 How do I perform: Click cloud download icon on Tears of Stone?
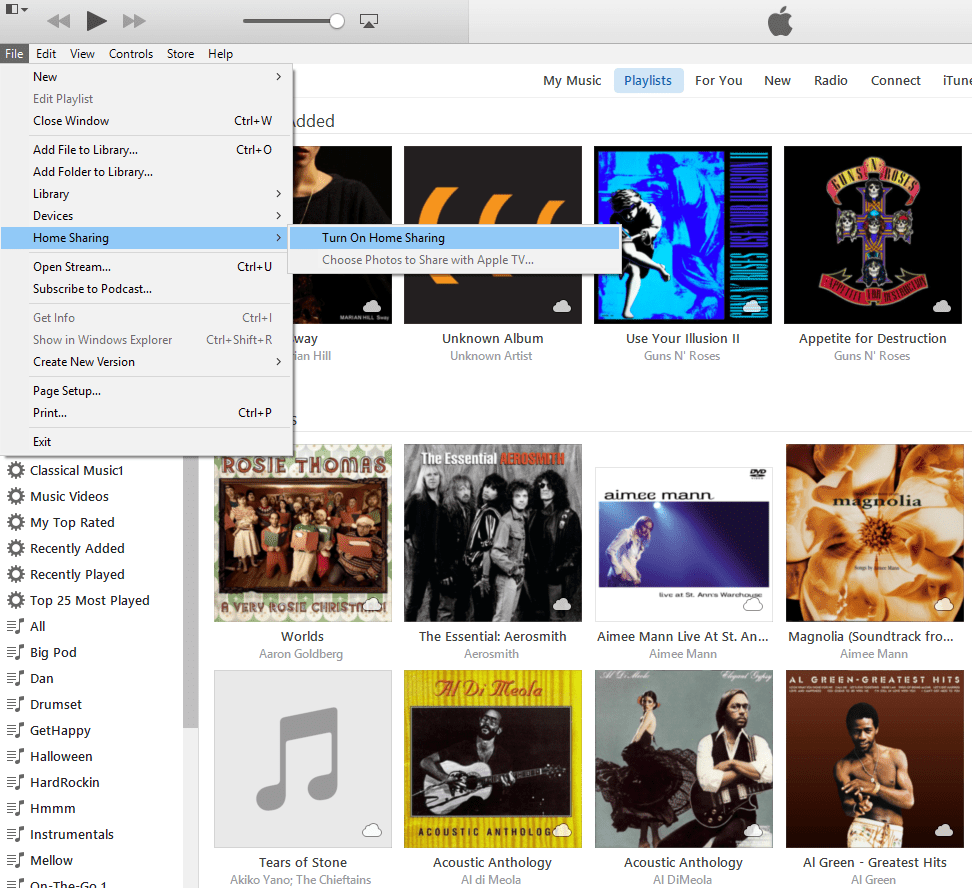372,830
